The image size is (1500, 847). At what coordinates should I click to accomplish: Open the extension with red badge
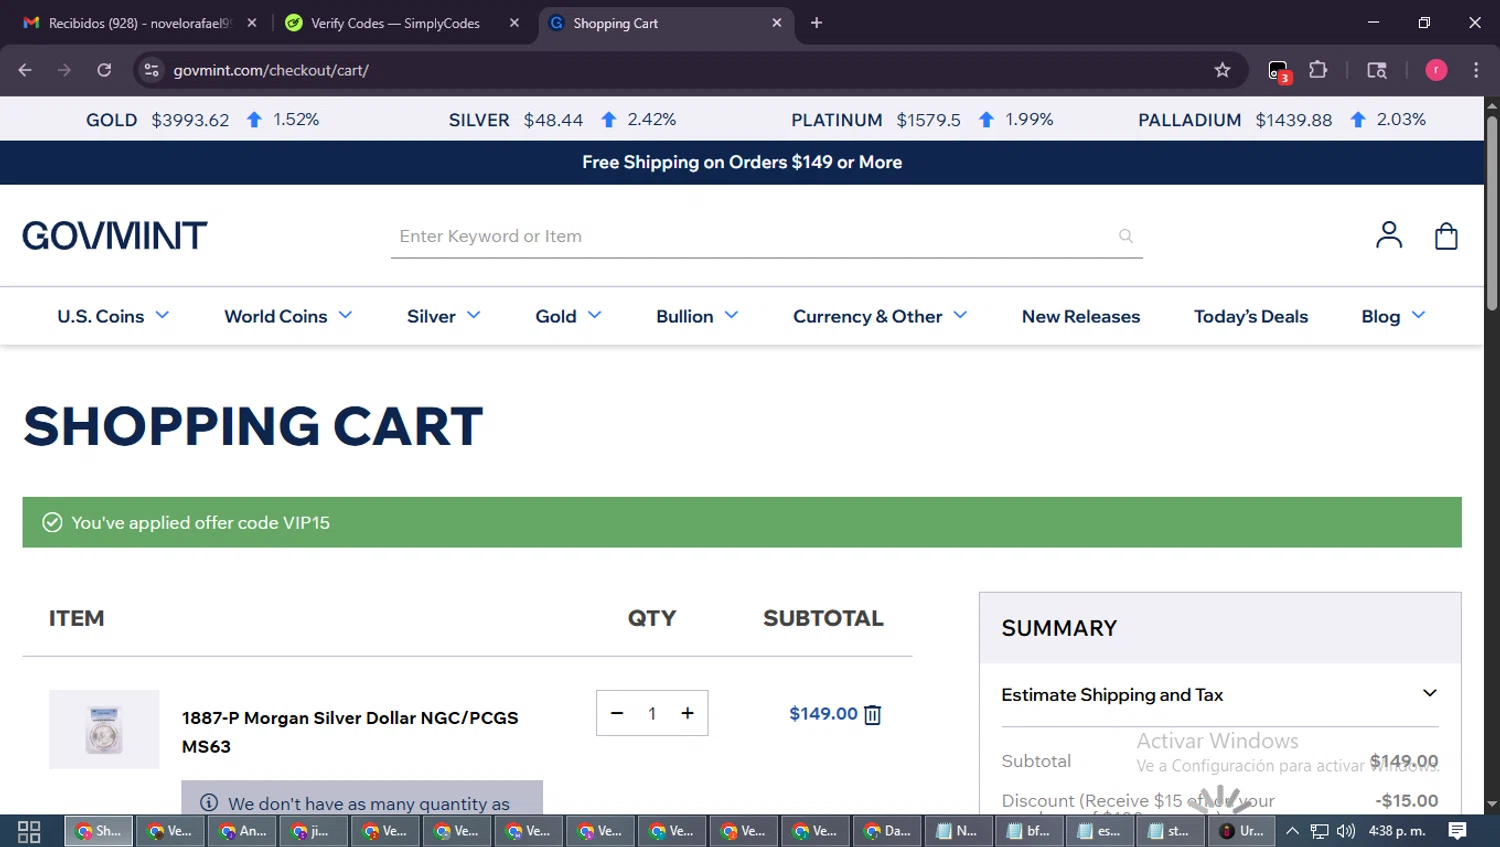(x=1279, y=71)
